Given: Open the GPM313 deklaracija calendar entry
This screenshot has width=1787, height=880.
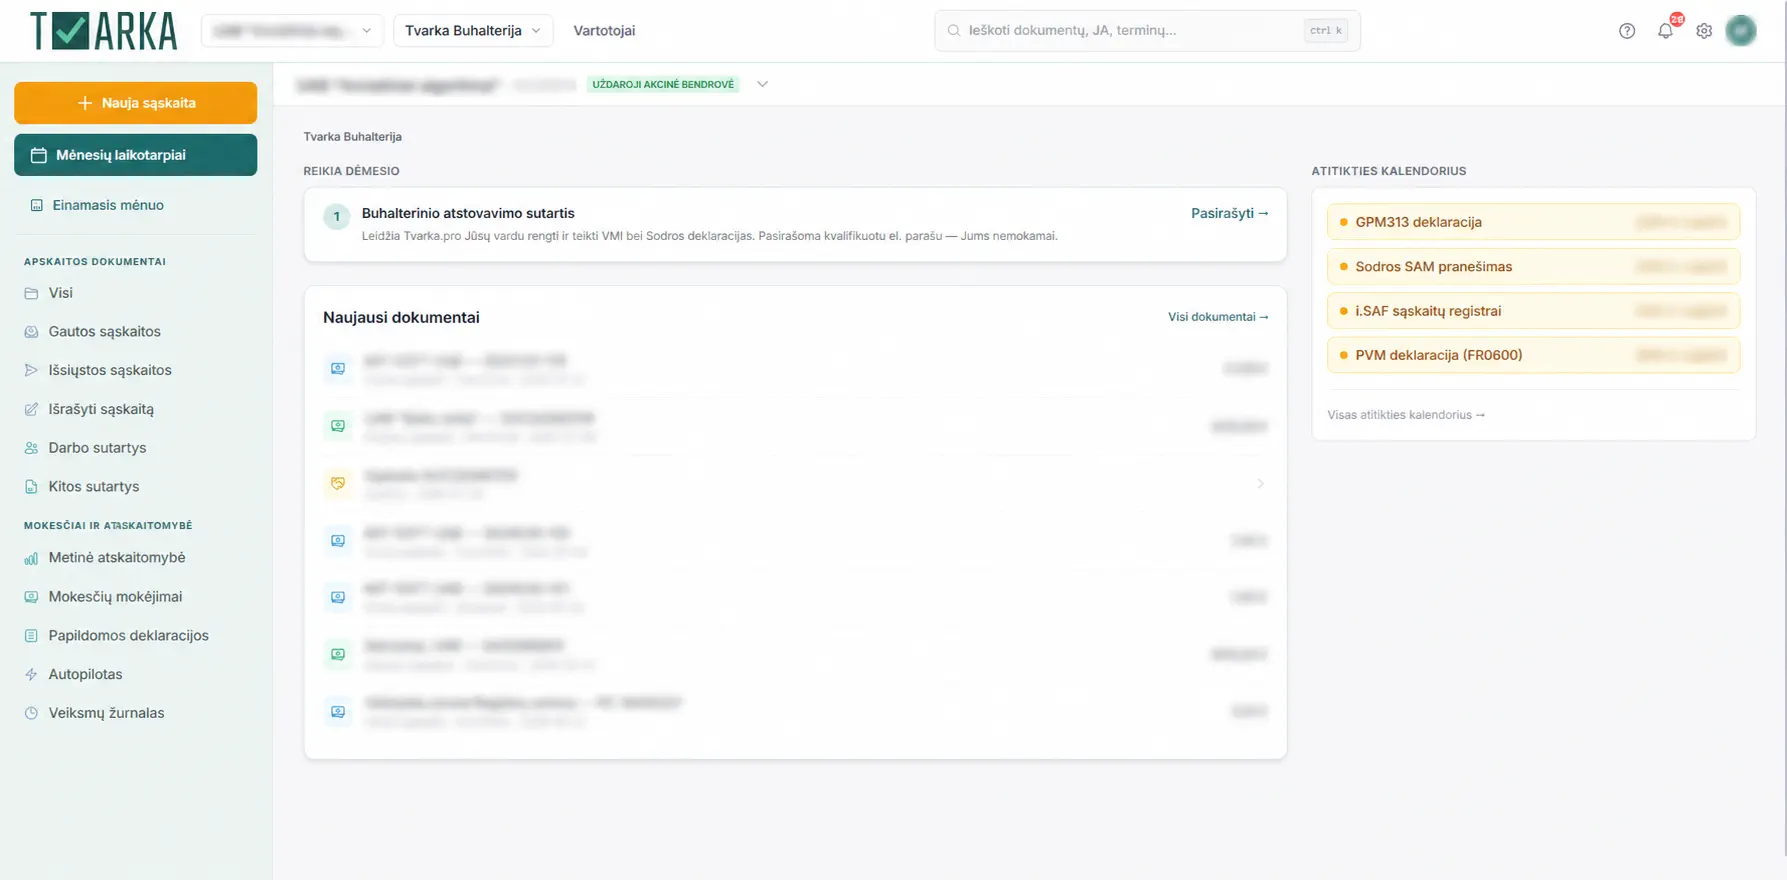Looking at the screenshot, I should (x=1533, y=222).
